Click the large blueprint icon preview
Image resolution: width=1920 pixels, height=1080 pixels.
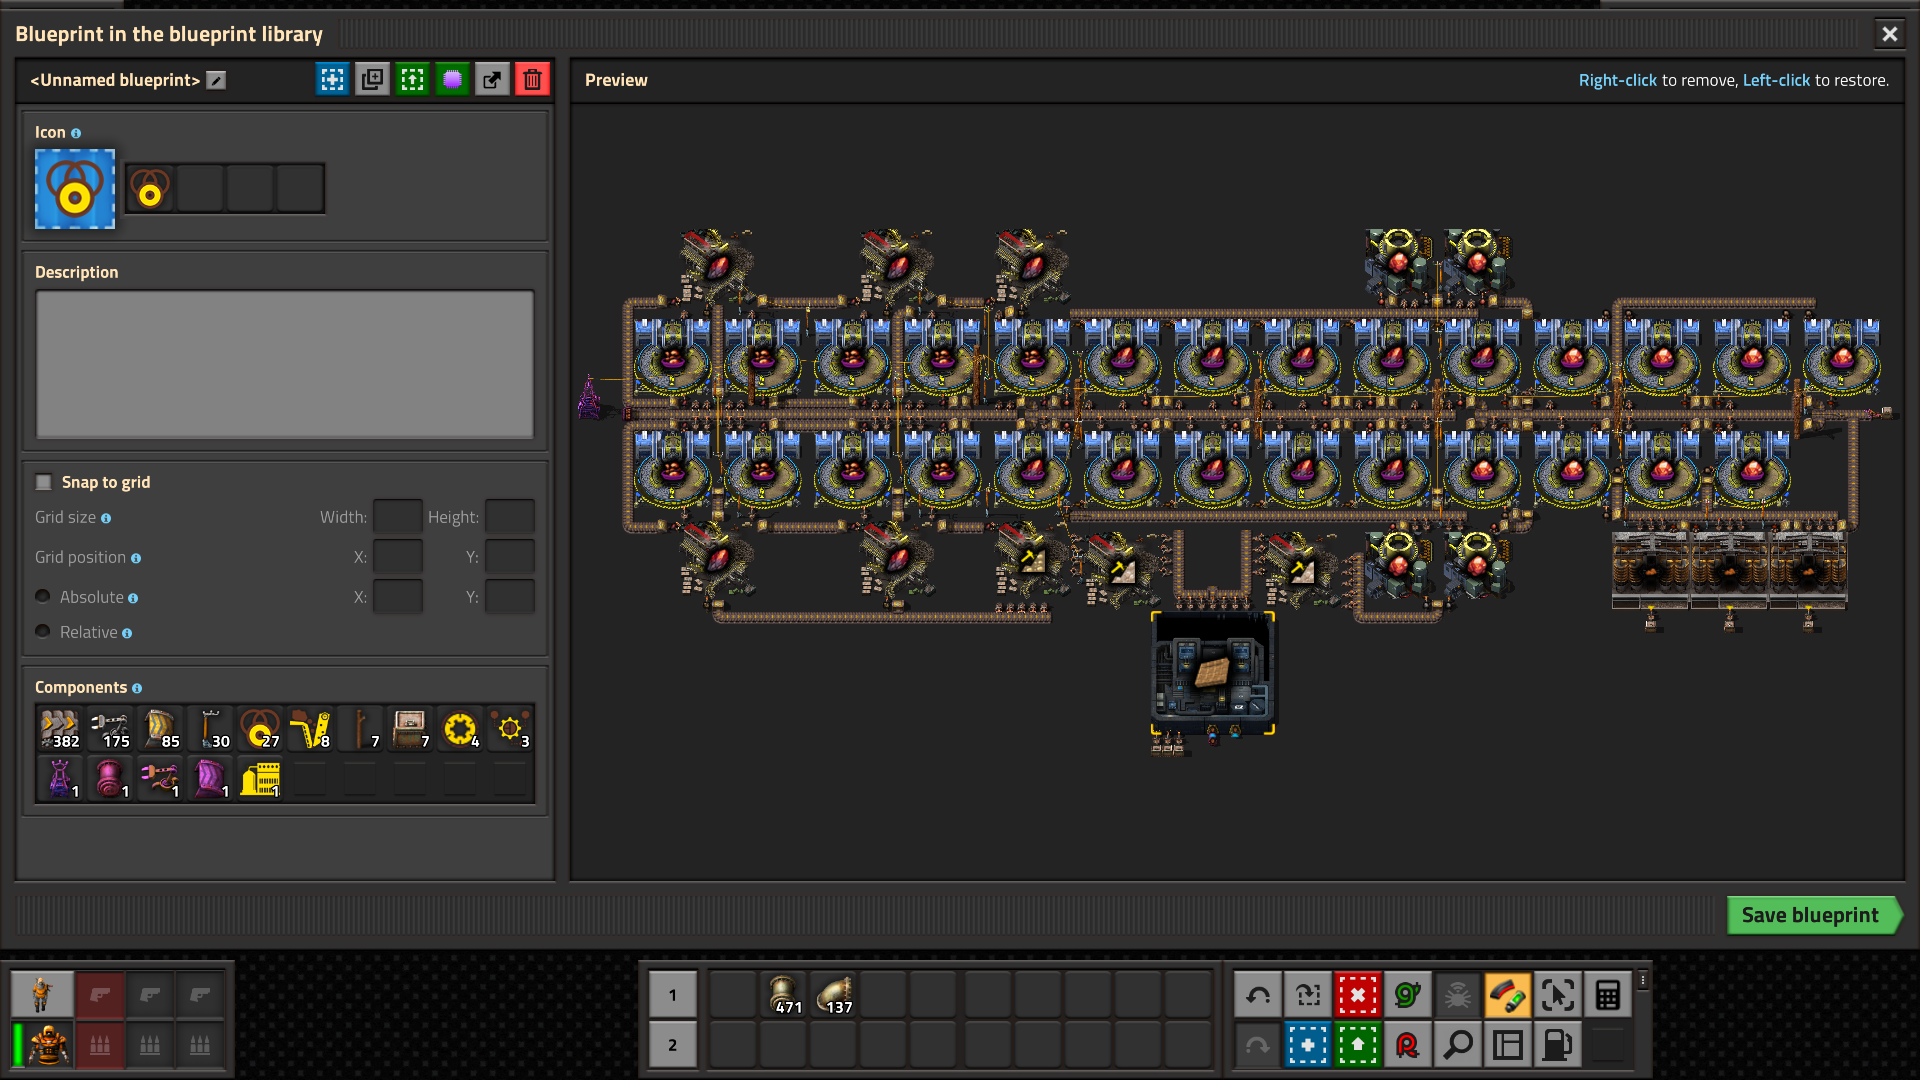(x=75, y=189)
